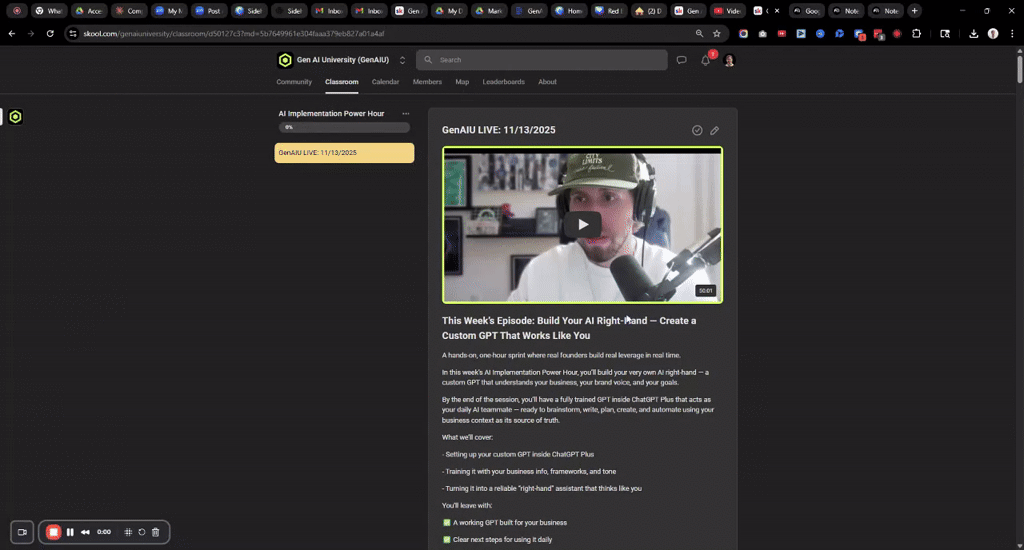1024x550 pixels.
Task: Open the browser extensions puzzle icon
Action: tap(916, 33)
